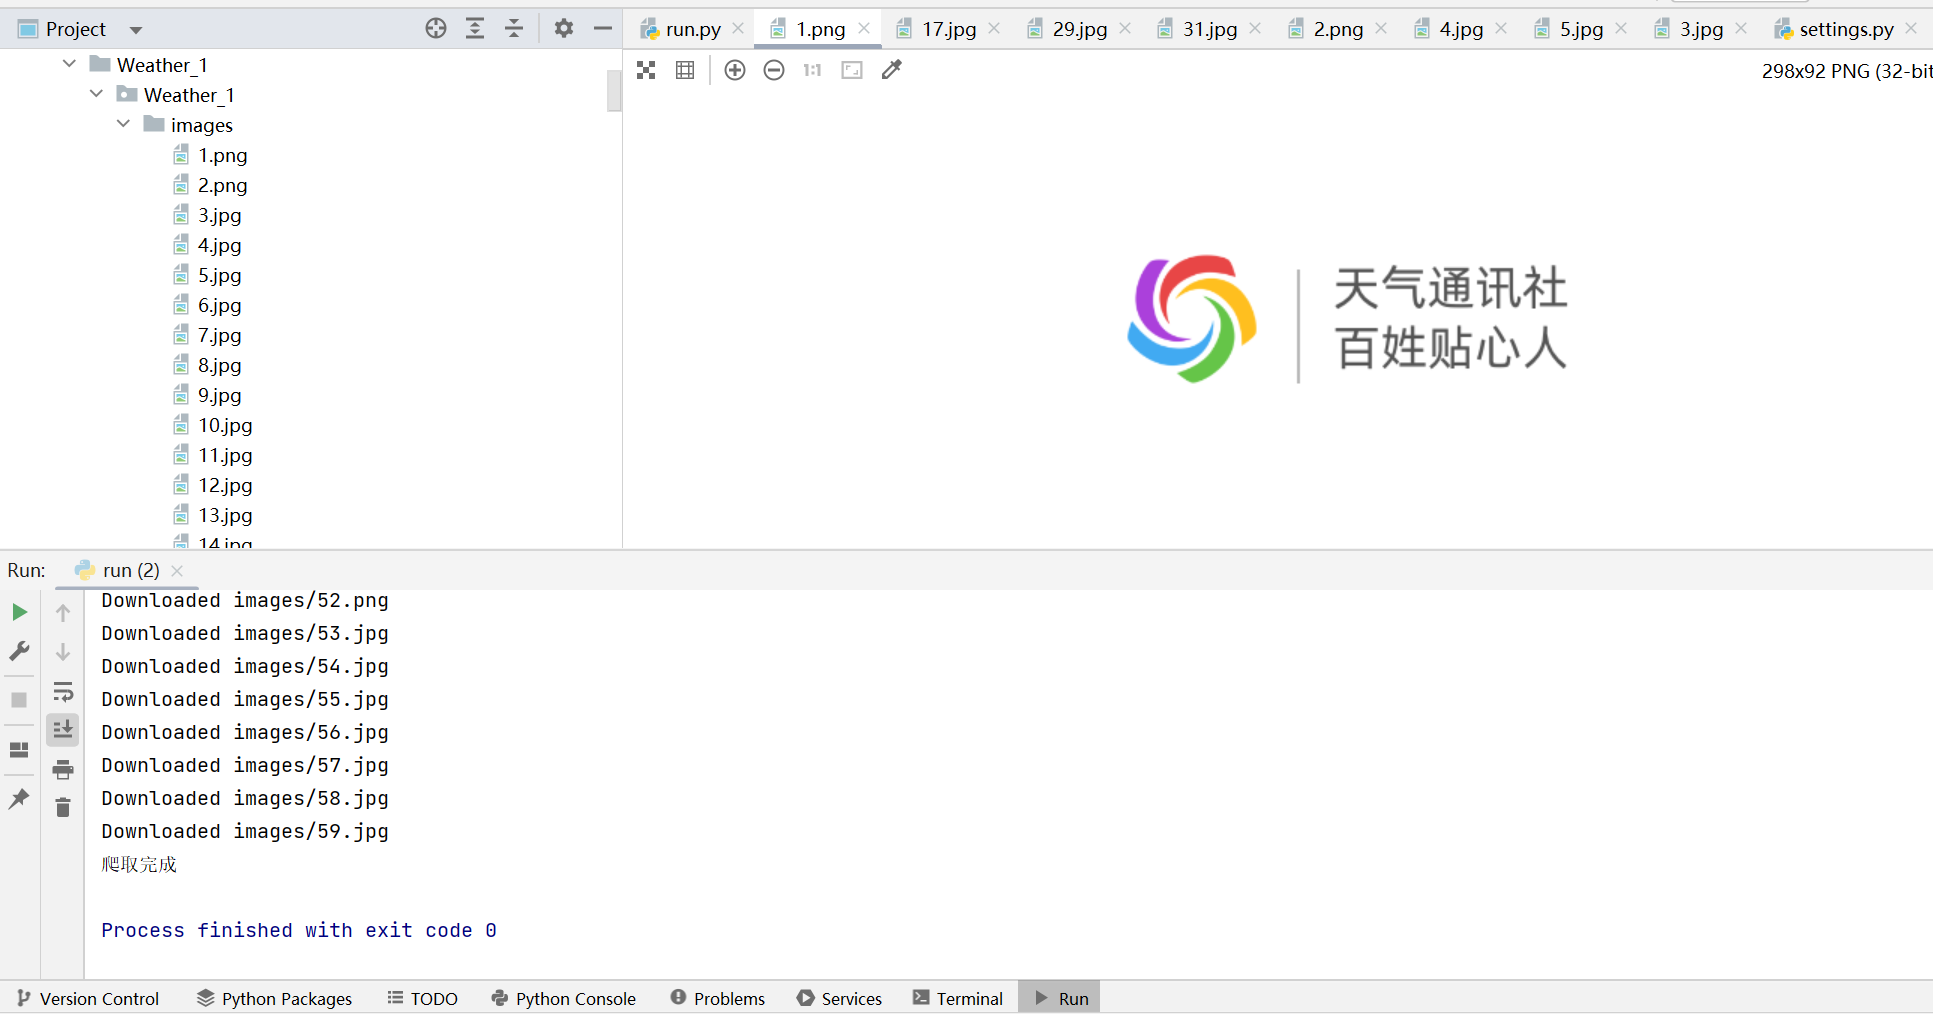This screenshot has width=1933, height=1014.
Task: Toggle soft-wrap in console output
Action: (x=63, y=691)
